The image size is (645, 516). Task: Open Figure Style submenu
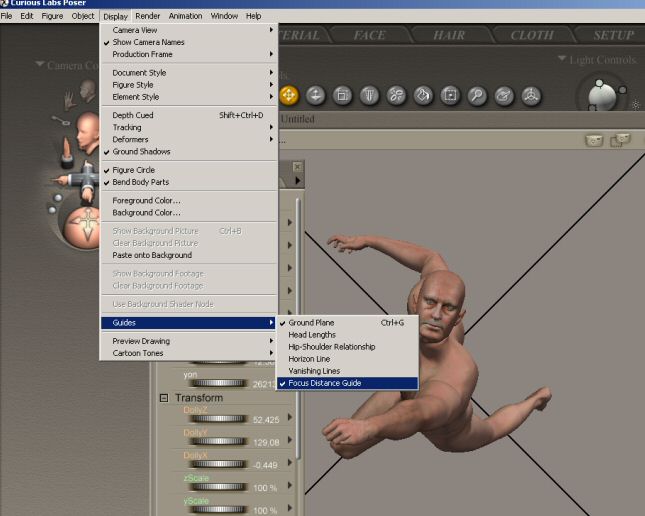coord(189,85)
